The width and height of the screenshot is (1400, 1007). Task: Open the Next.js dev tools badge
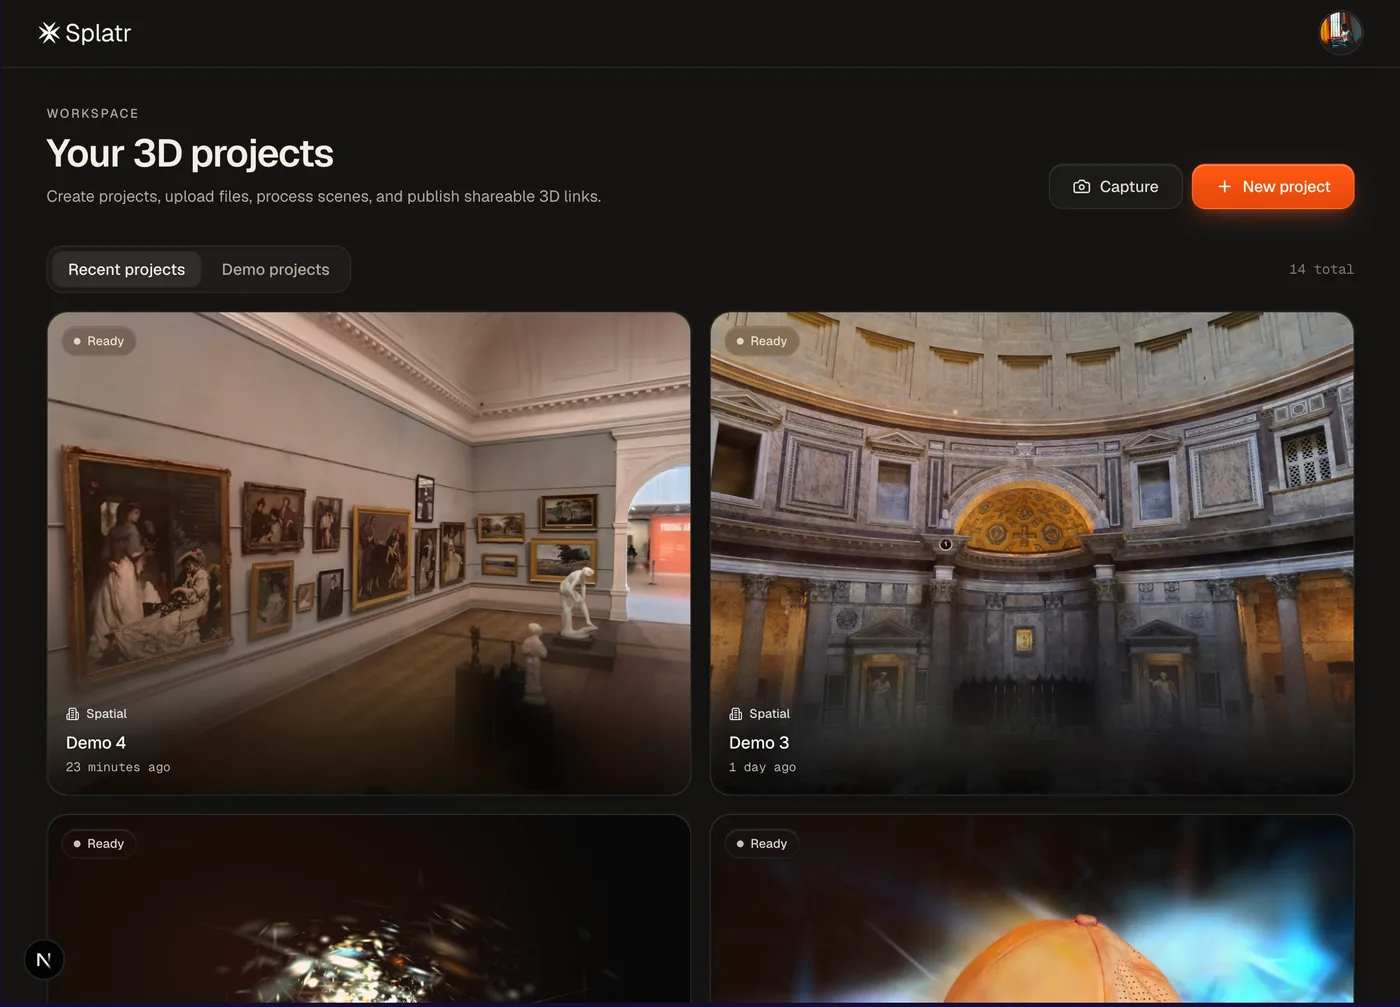coord(44,960)
